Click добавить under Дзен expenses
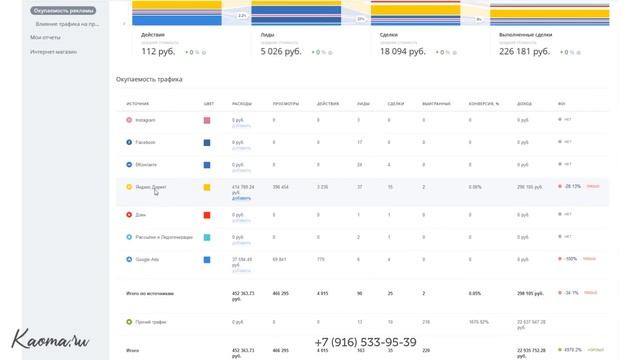This screenshot has height=360, width=640. tap(241, 220)
